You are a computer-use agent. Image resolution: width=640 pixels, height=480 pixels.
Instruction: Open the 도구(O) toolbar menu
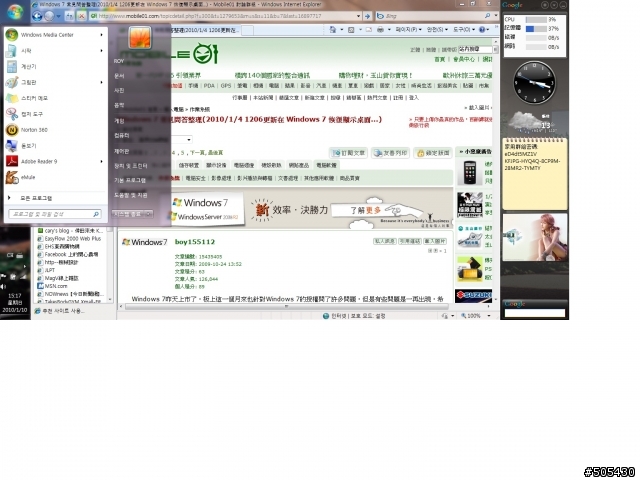point(463,29)
